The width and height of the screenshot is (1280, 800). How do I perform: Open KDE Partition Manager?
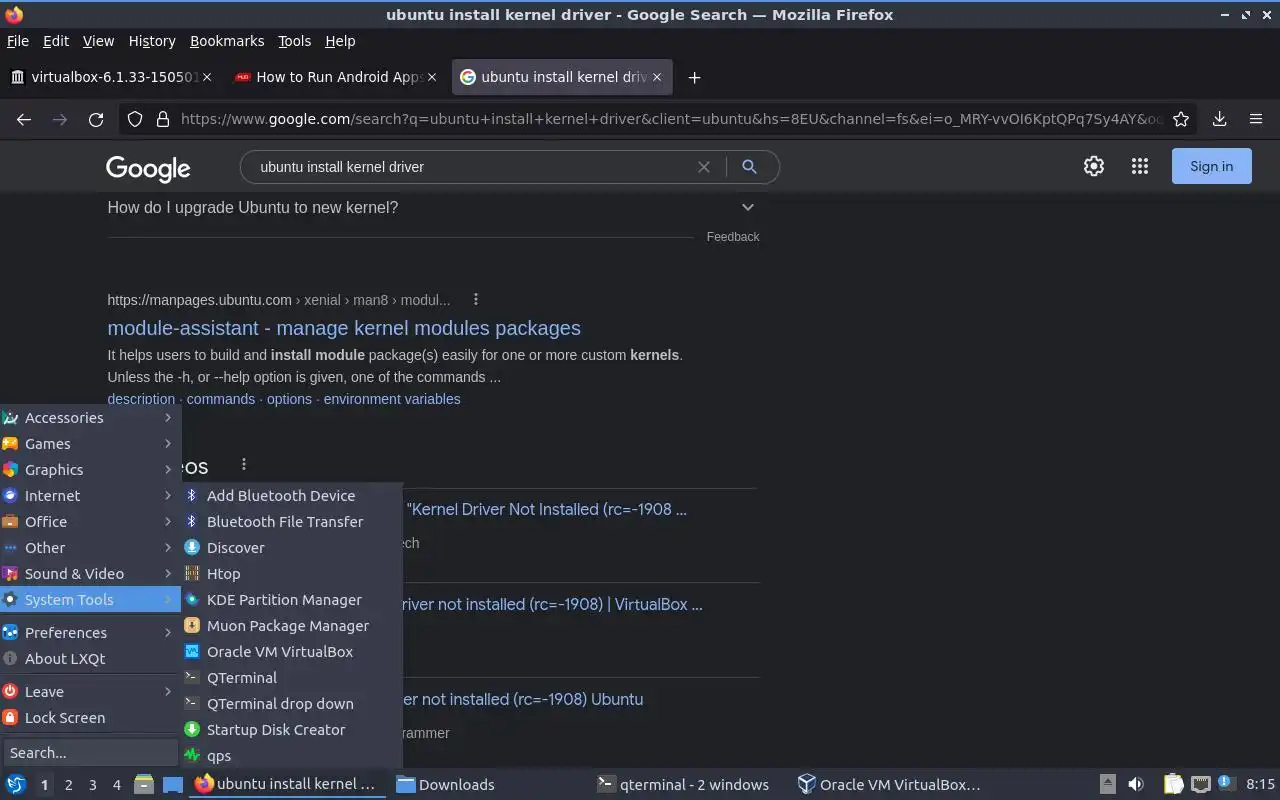pos(291,600)
